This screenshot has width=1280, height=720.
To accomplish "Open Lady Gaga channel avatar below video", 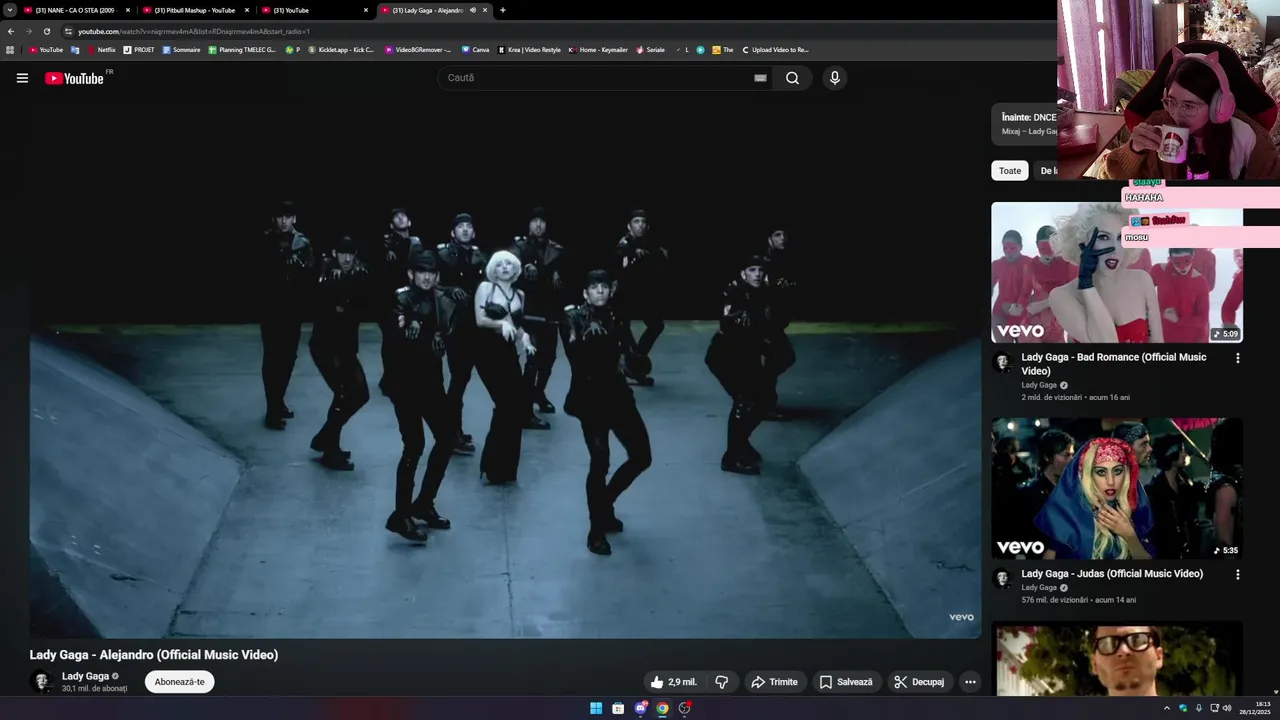I will 42,682.
